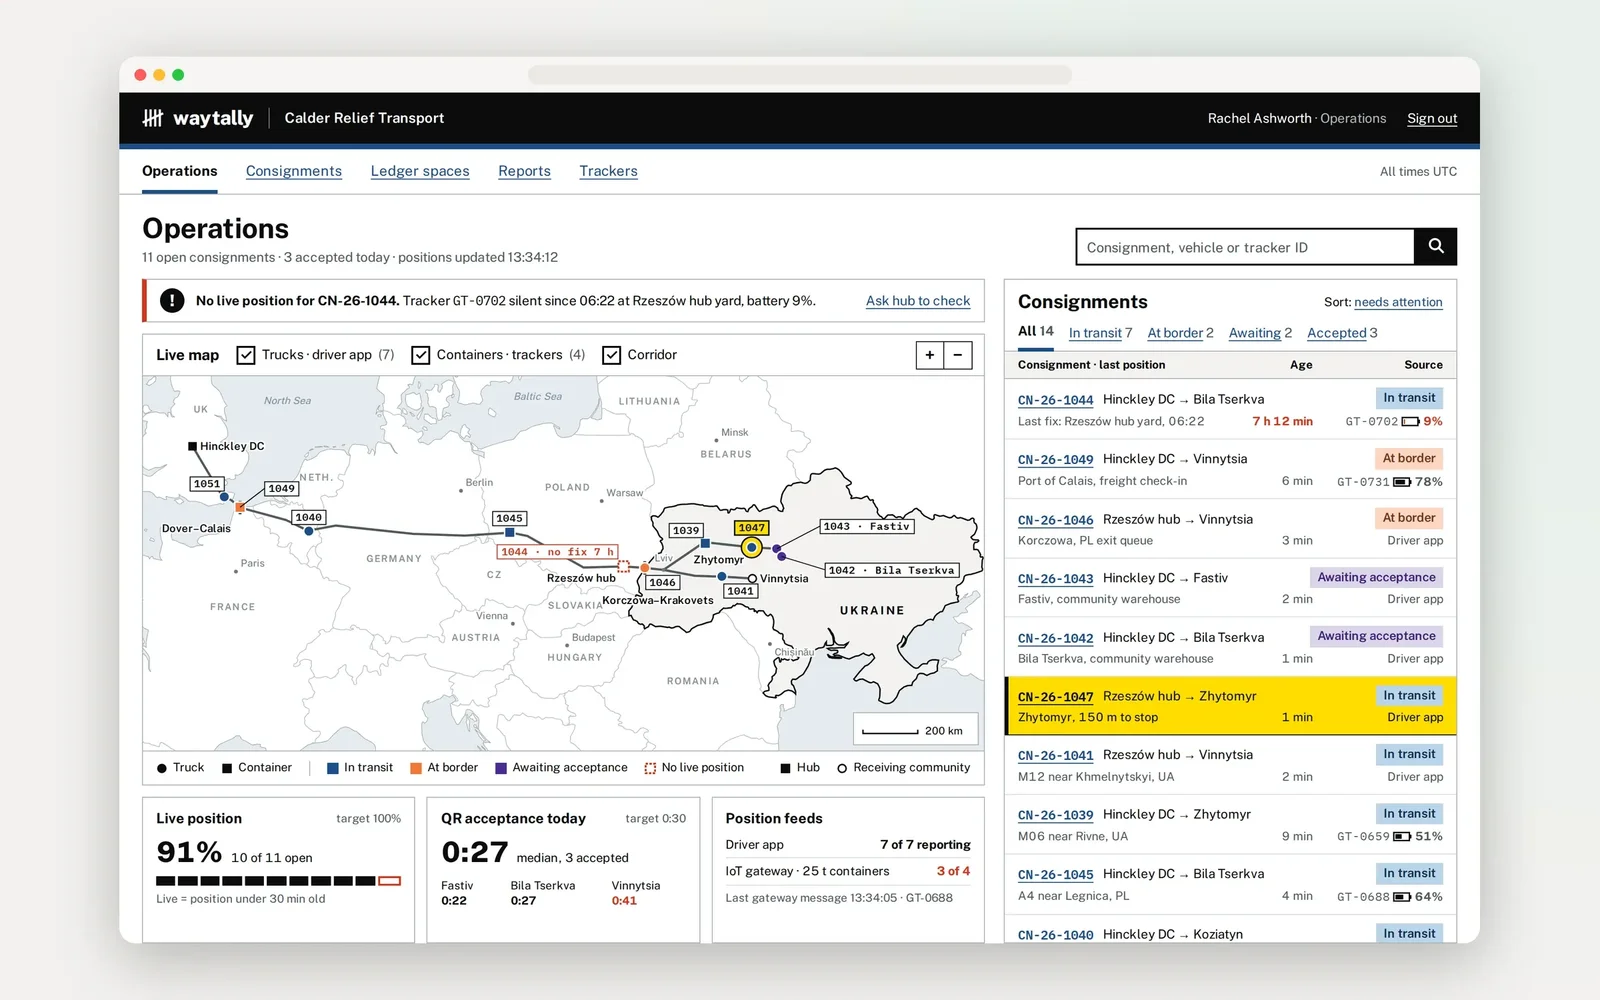Go to the Trackers tab

(608, 171)
